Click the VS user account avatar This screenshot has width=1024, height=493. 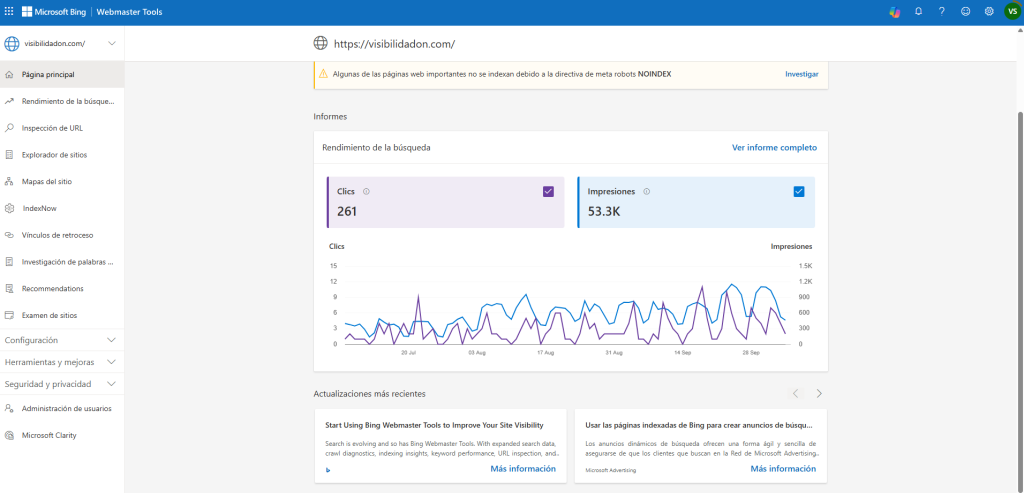tap(1011, 12)
